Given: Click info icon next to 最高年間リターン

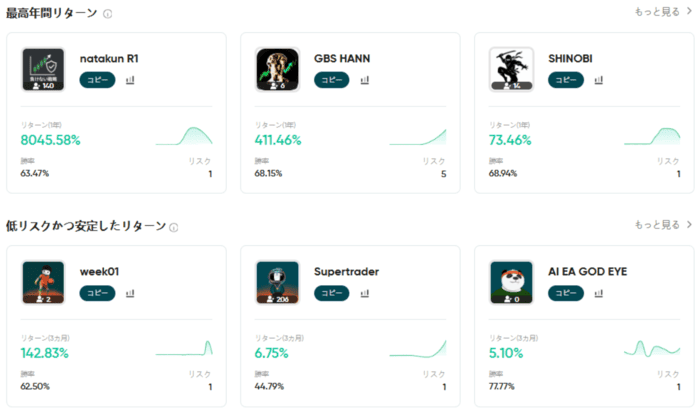Looking at the screenshot, I should 108,14.
